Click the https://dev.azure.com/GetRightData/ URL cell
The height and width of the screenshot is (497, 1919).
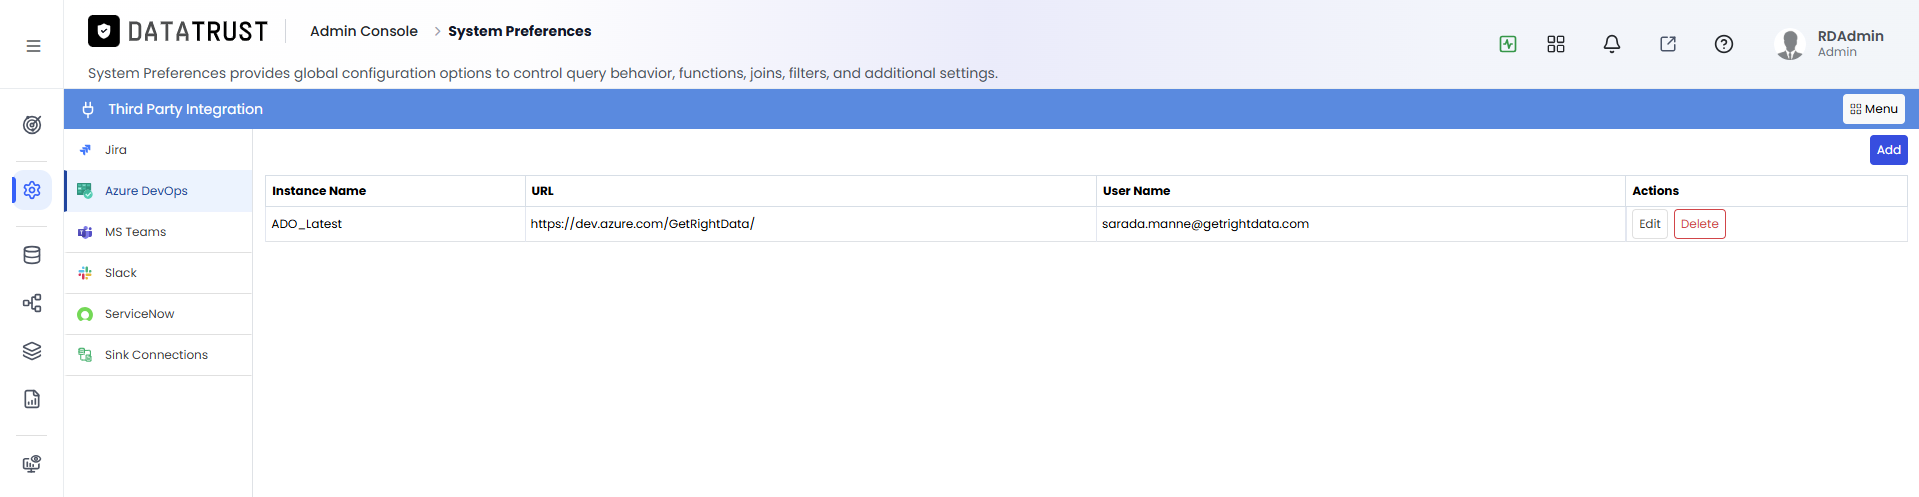(x=811, y=224)
